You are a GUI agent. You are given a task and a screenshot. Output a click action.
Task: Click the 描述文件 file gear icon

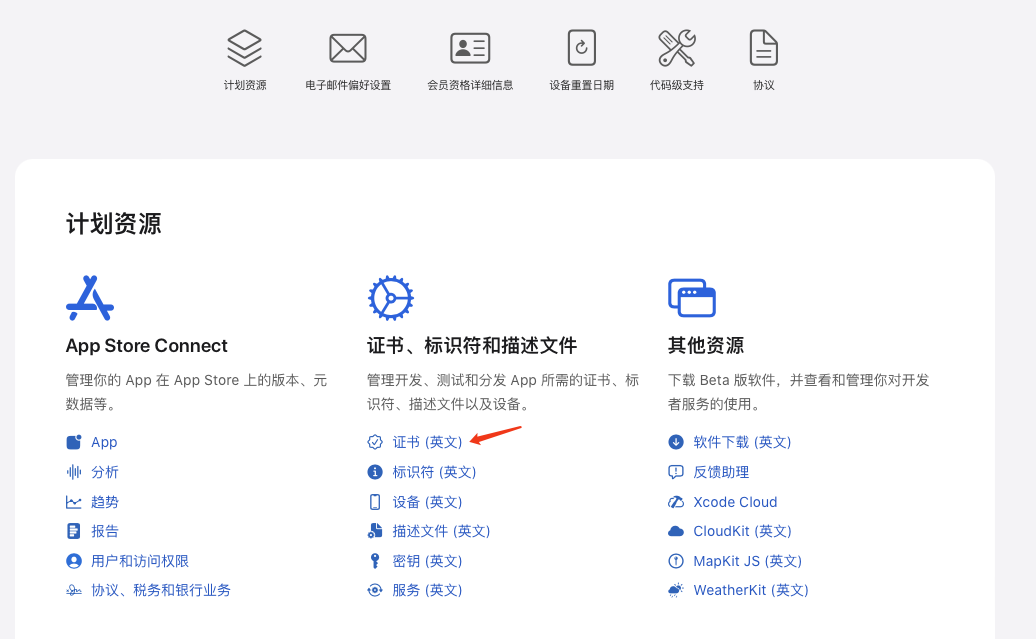375,531
